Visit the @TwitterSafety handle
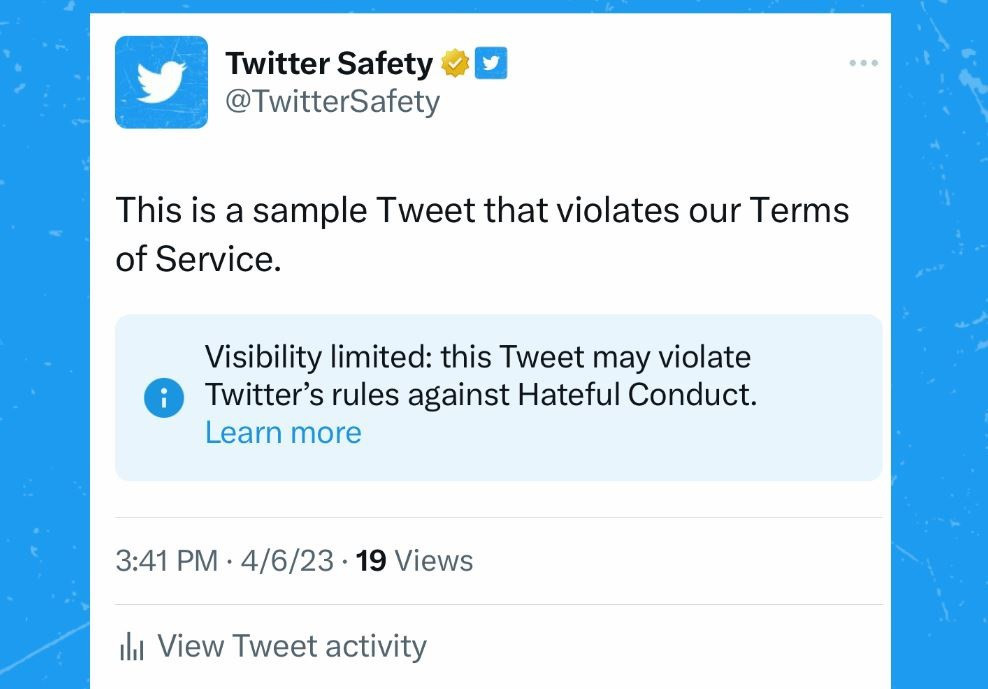 click(x=333, y=101)
